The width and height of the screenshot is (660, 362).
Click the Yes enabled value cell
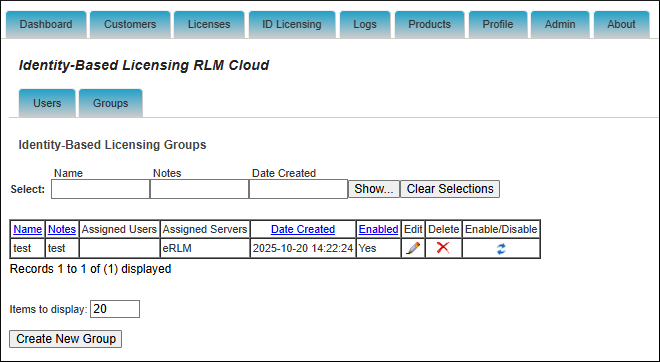pyautogui.click(x=379, y=248)
